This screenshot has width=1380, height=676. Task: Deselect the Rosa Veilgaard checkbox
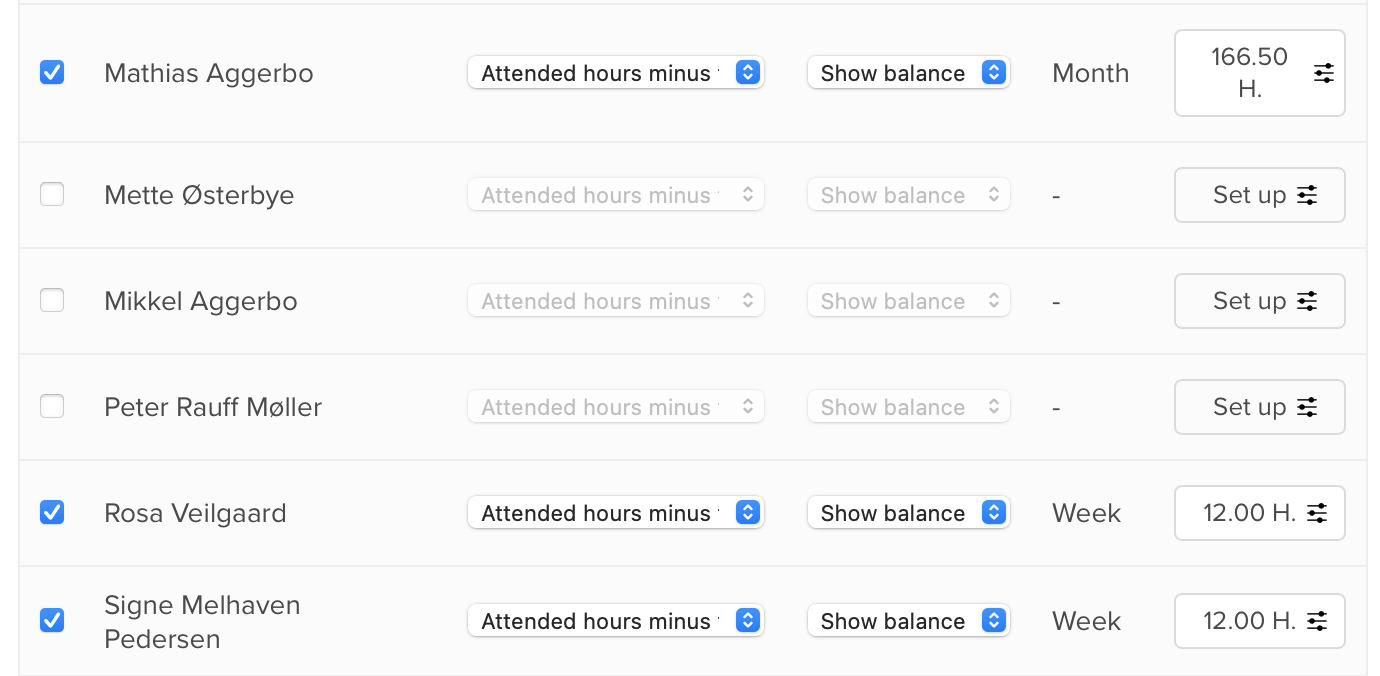[x=52, y=512]
